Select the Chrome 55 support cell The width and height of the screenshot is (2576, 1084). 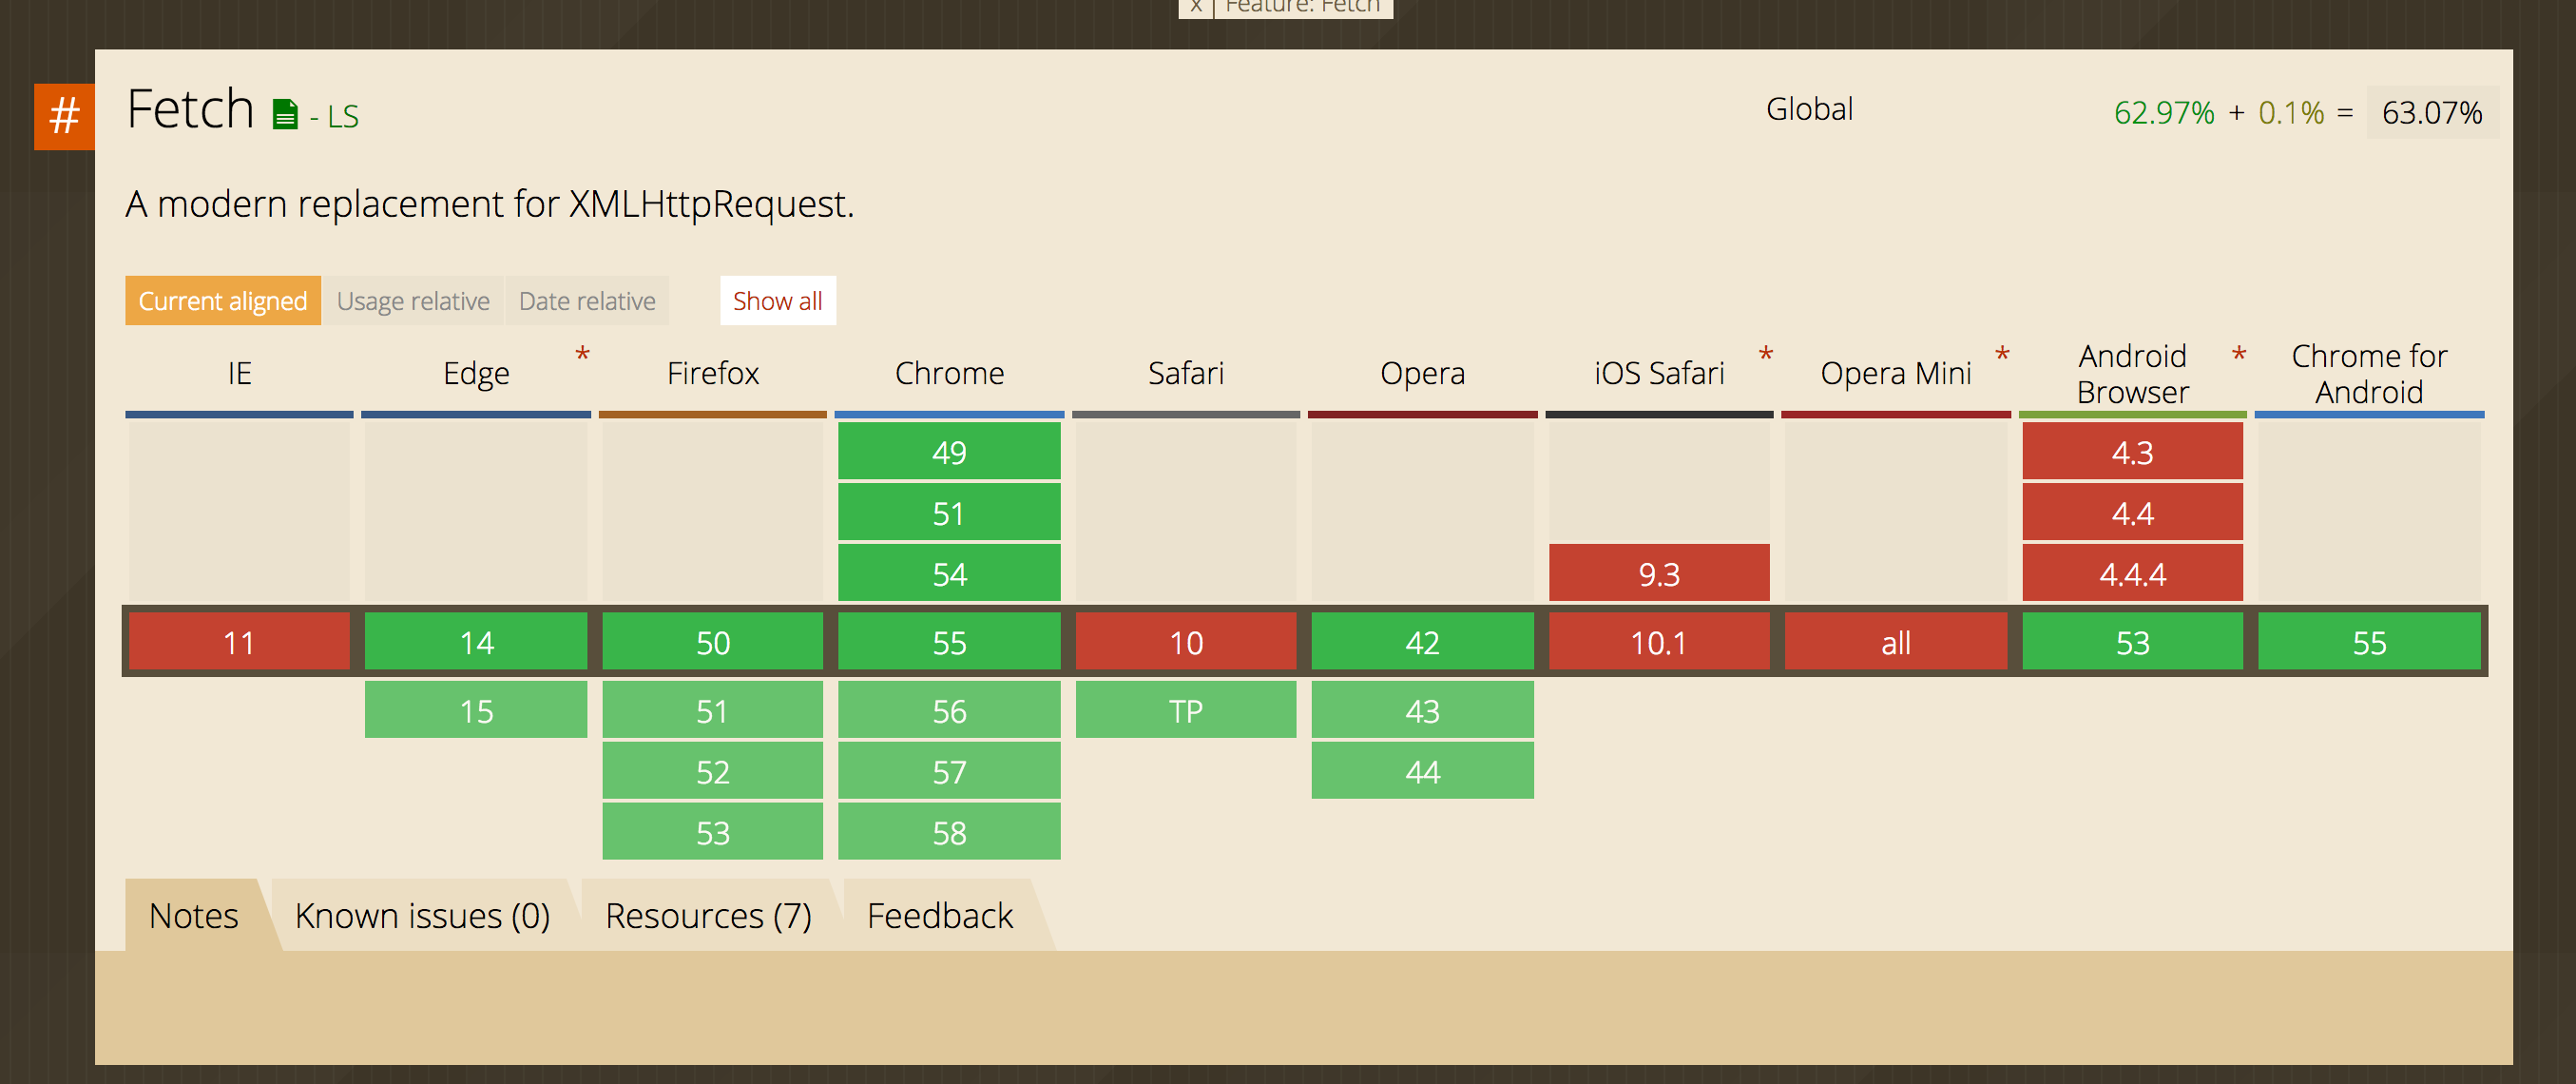point(948,642)
